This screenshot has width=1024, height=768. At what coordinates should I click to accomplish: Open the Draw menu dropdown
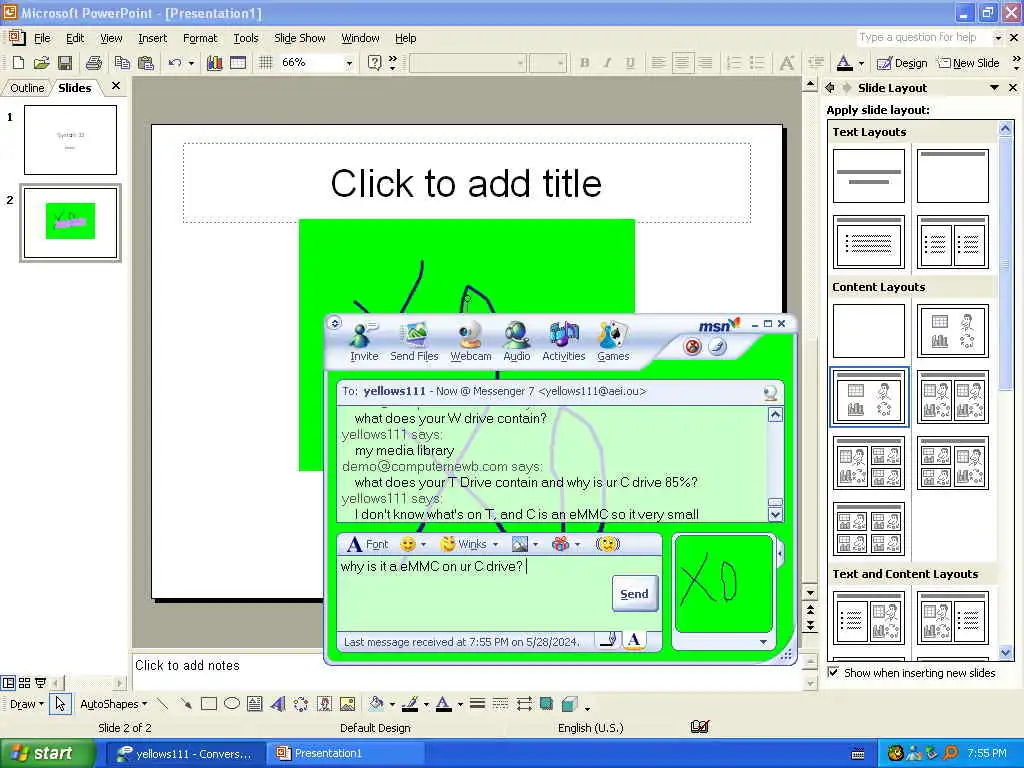(x=27, y=704)
